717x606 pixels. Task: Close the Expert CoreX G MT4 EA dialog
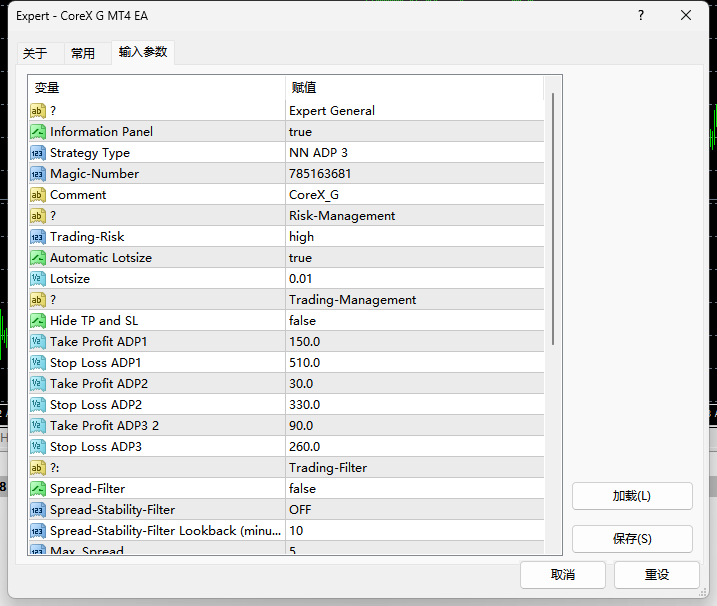click(686, 16)
